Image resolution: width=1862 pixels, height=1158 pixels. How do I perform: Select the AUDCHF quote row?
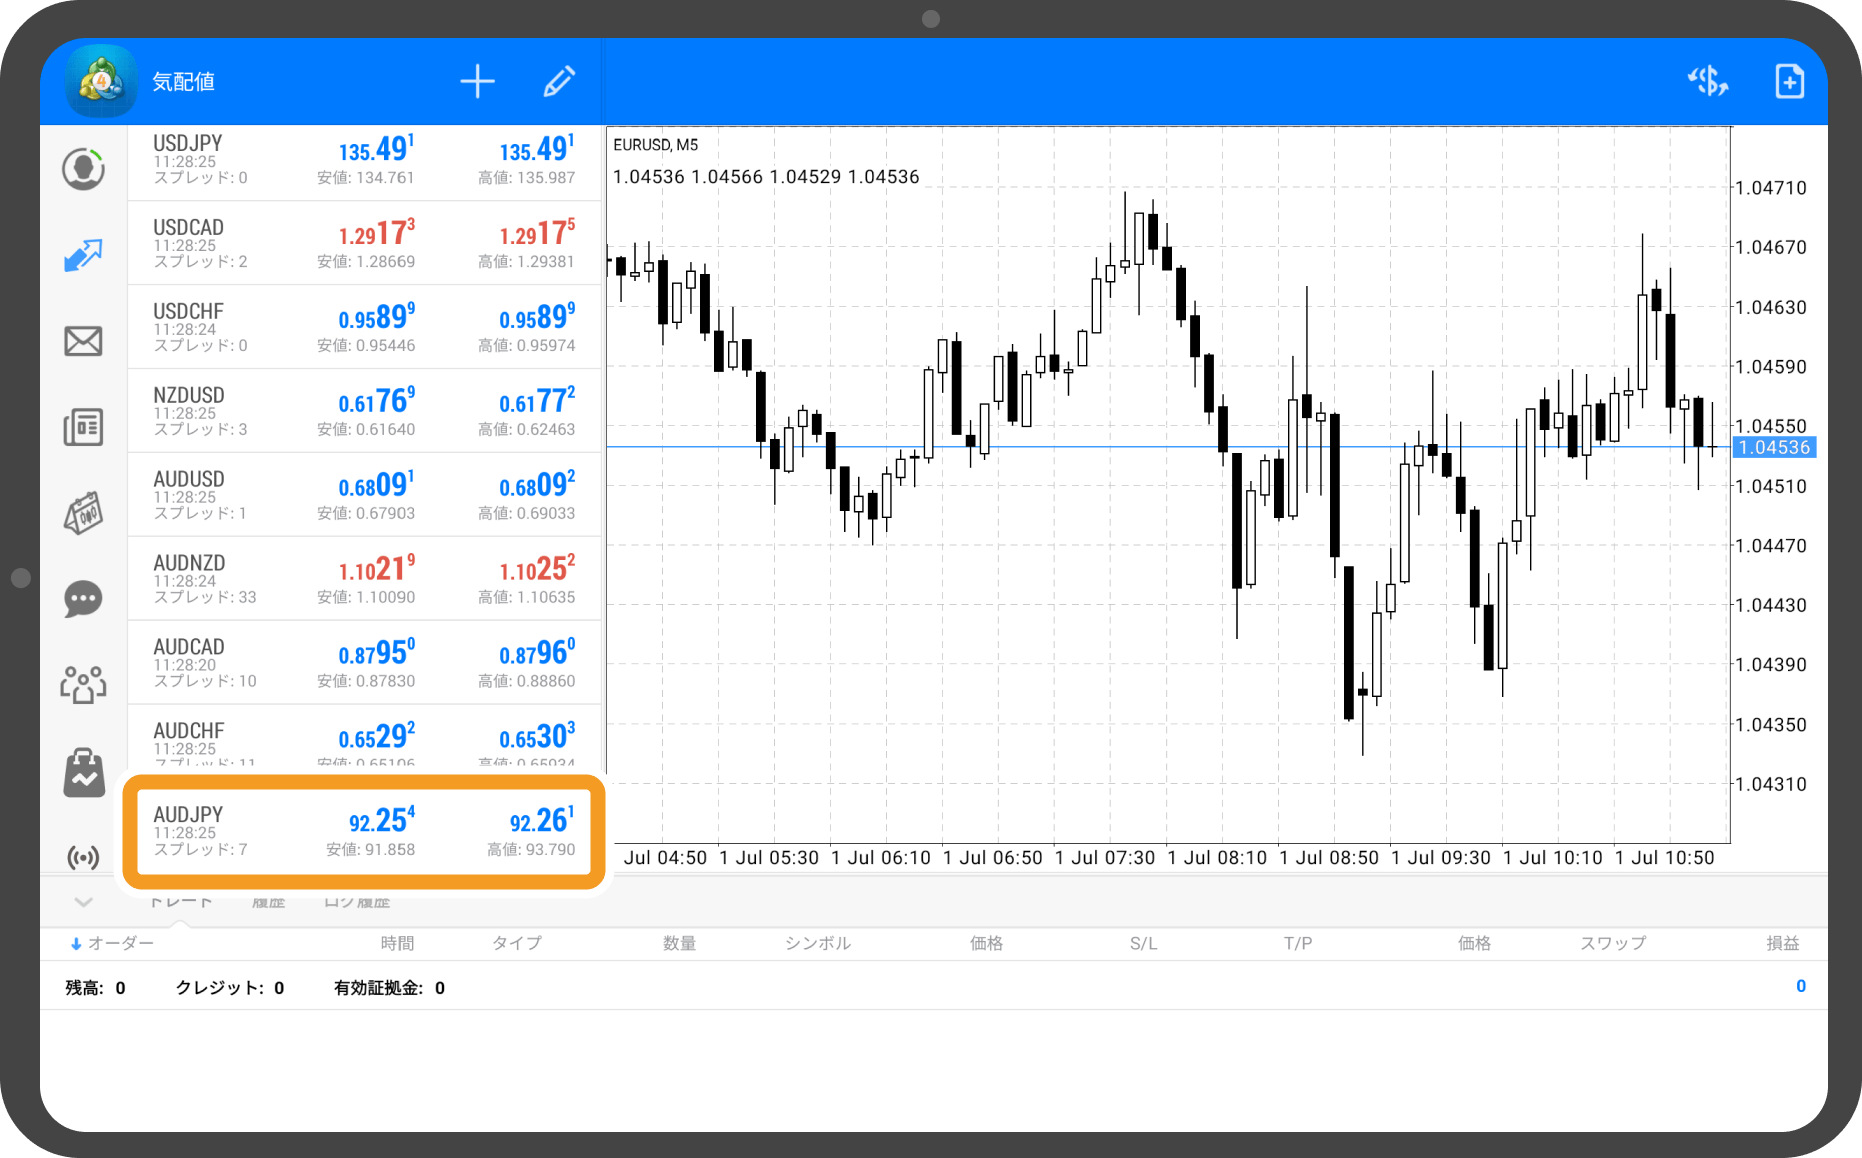point(365,737)
